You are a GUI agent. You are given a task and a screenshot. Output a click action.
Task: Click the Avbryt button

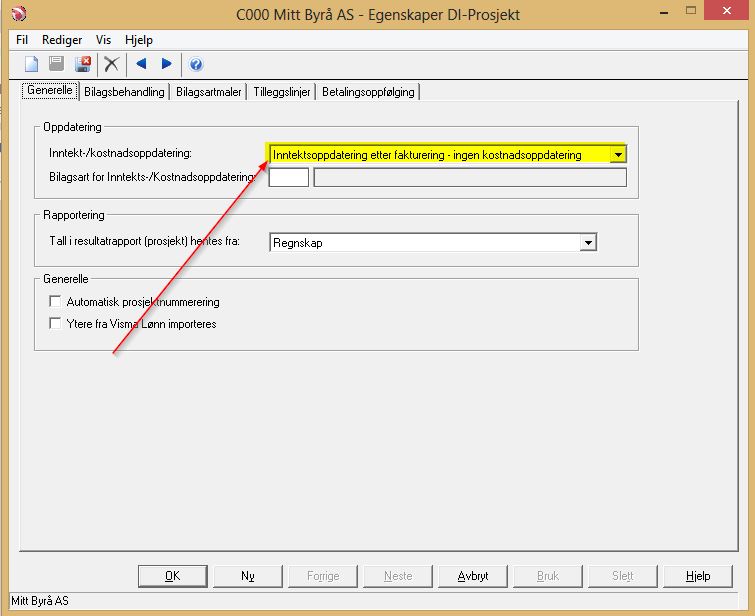[x=473, y=576]
